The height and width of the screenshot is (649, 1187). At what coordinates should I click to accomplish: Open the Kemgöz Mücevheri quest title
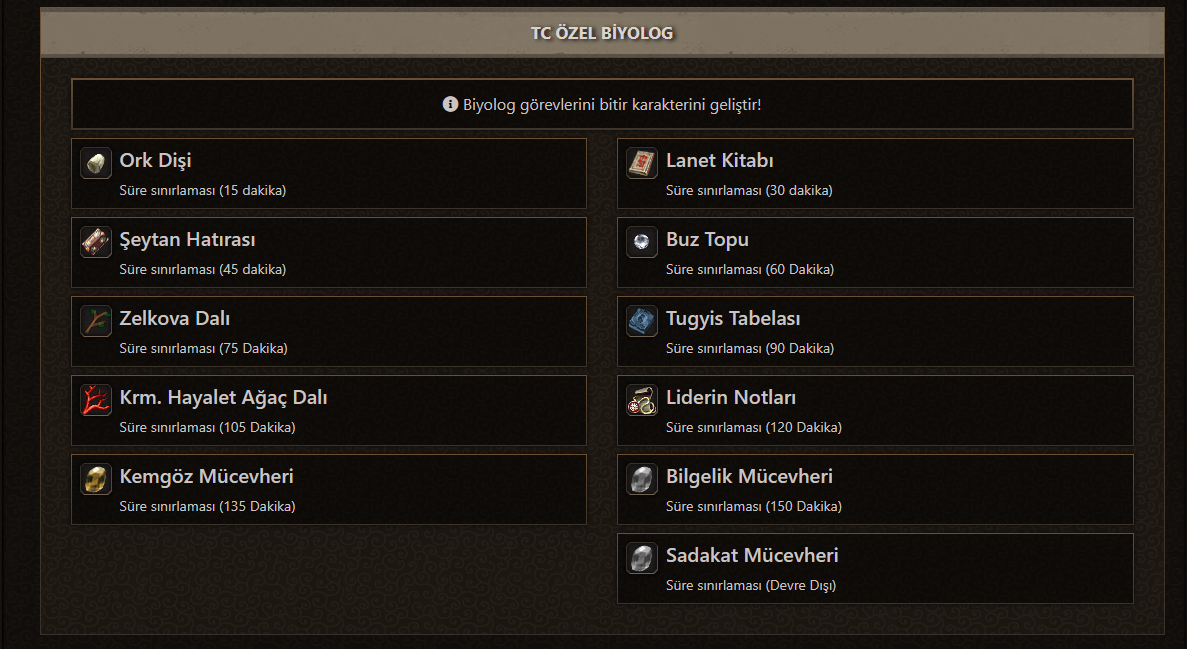pyautogui.click(x=206, y=476)
